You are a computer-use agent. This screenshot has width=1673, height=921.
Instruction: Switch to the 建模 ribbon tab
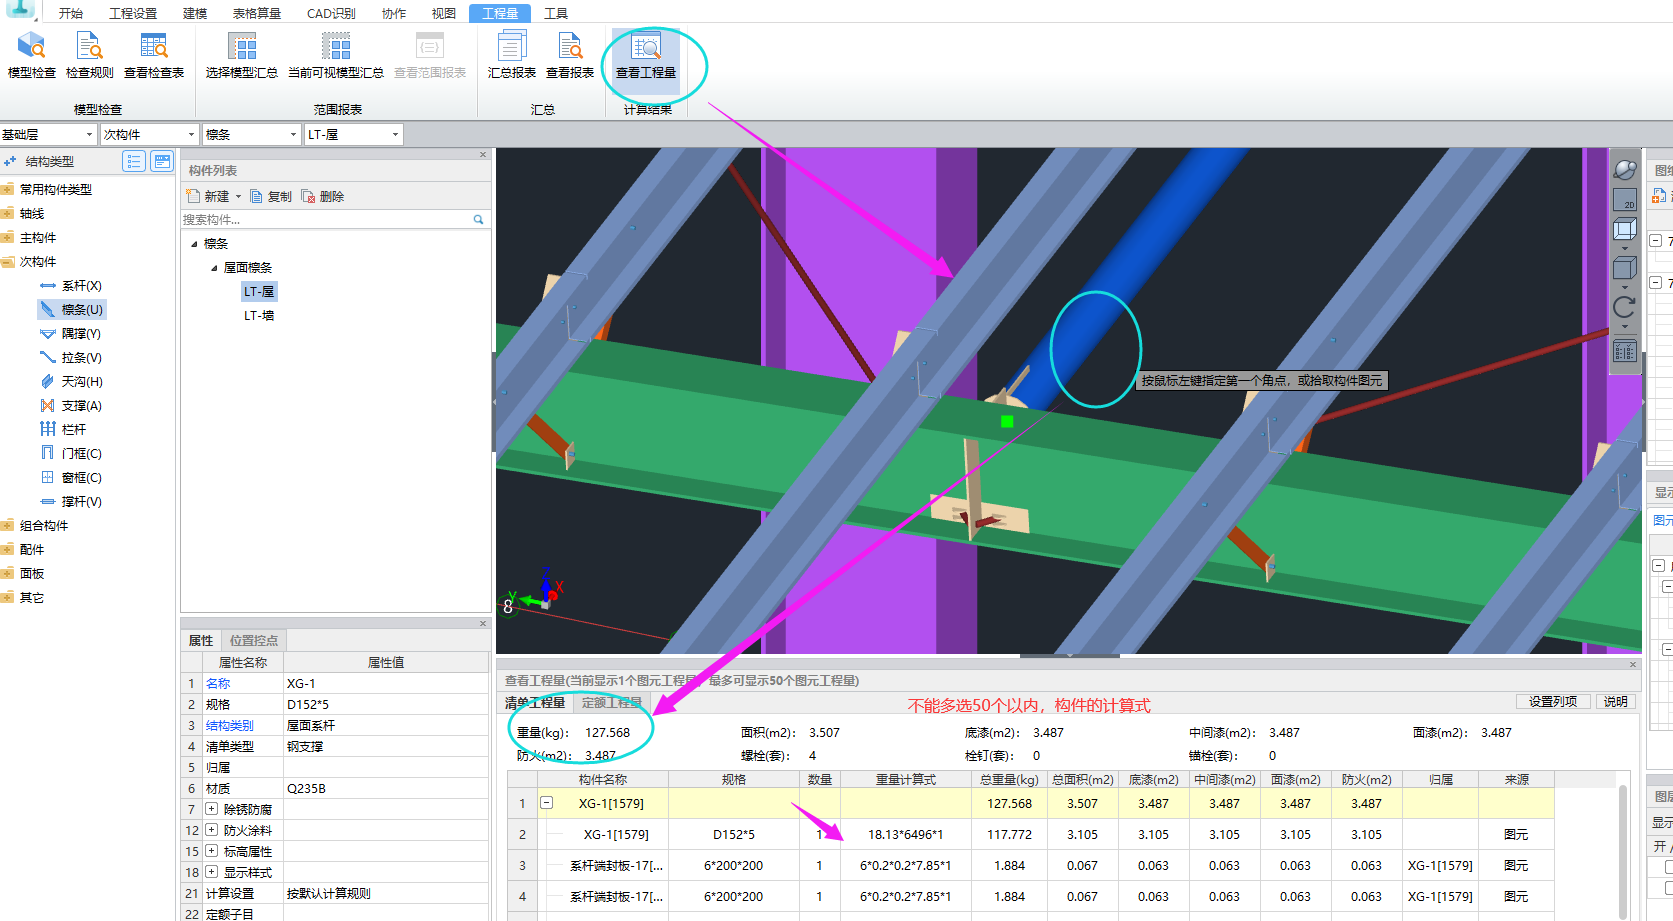195,13
